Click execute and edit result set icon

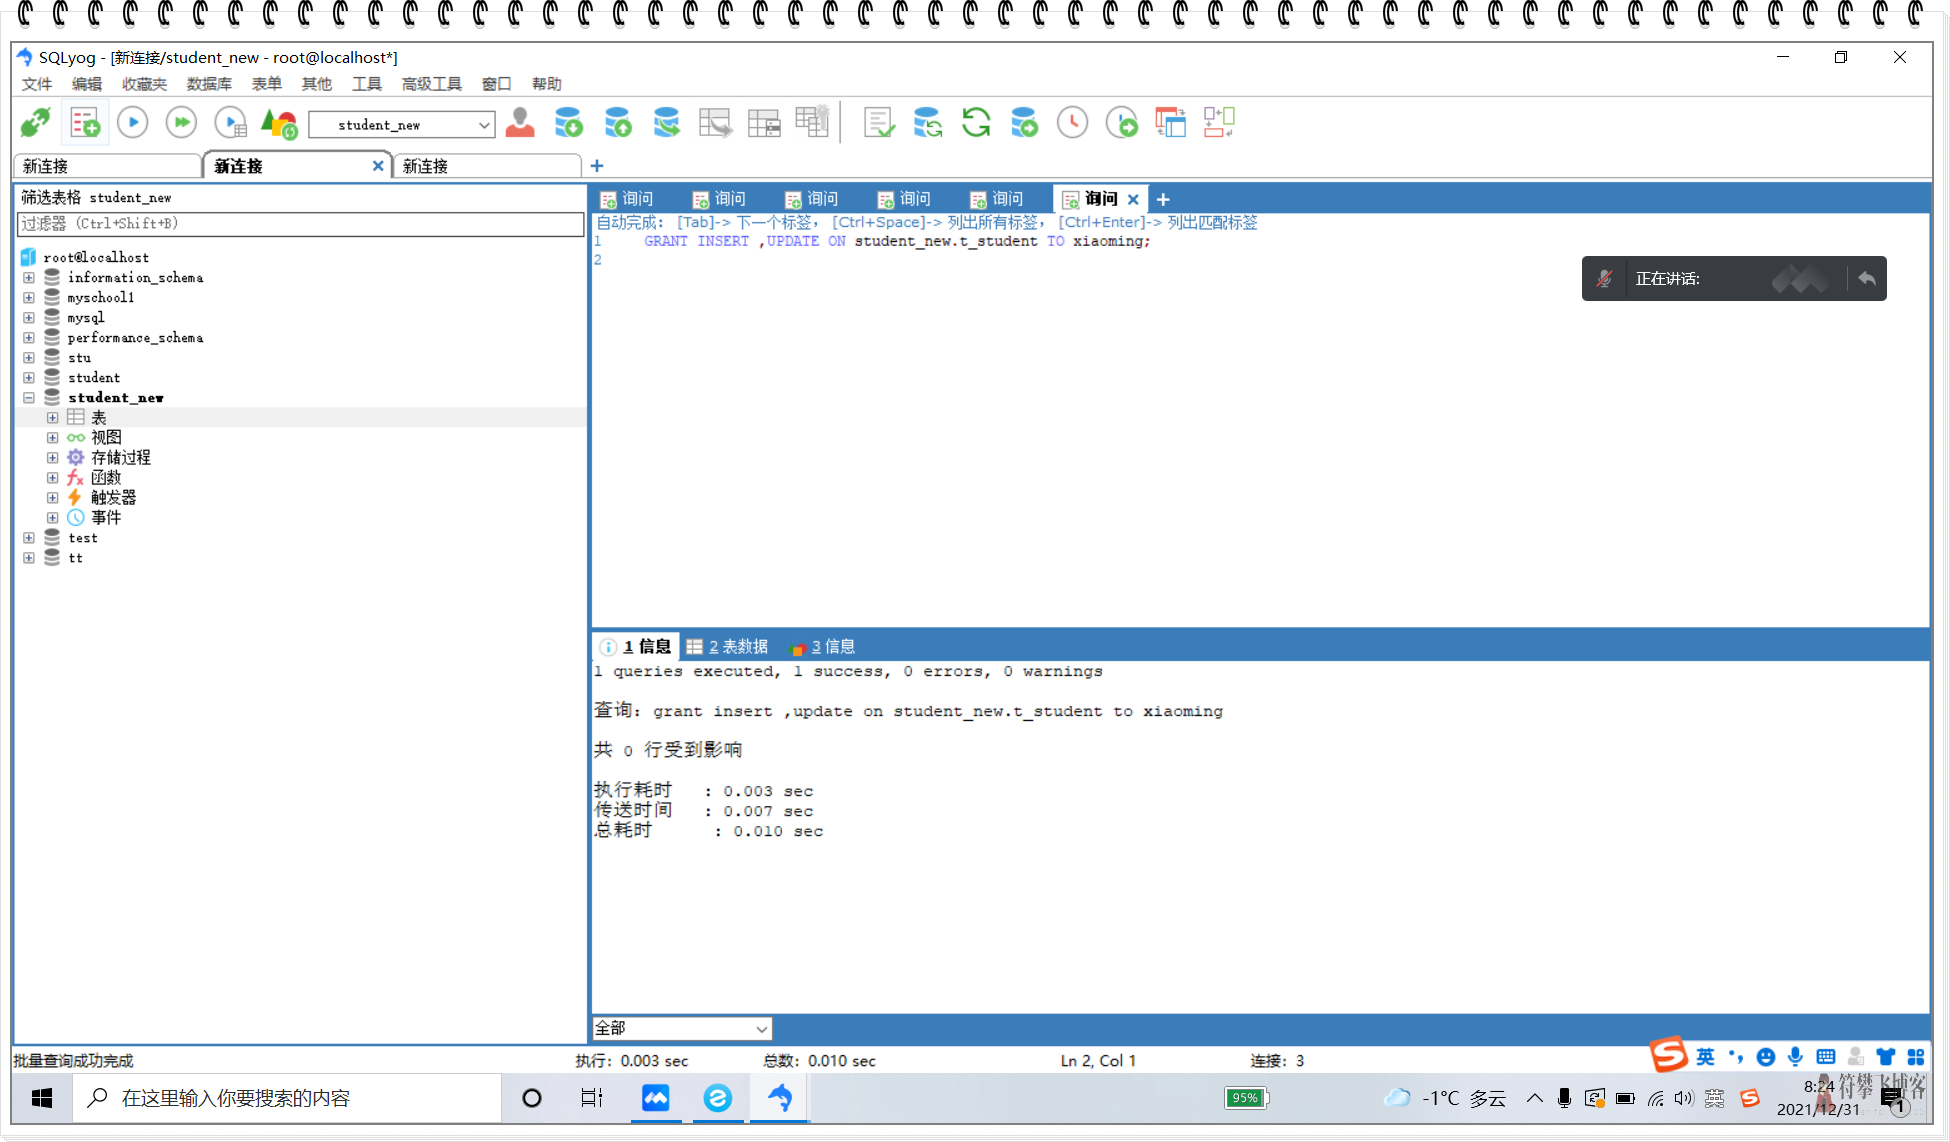coord(231,123)
